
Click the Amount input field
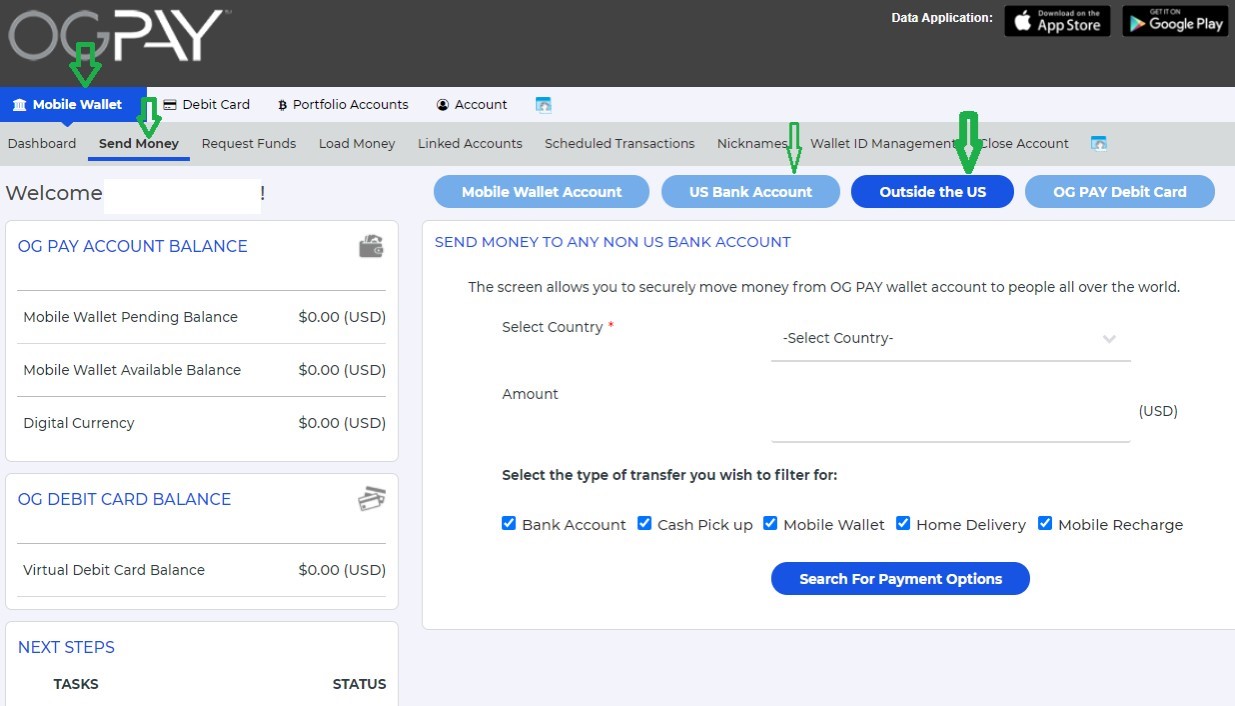pos(951,411)
